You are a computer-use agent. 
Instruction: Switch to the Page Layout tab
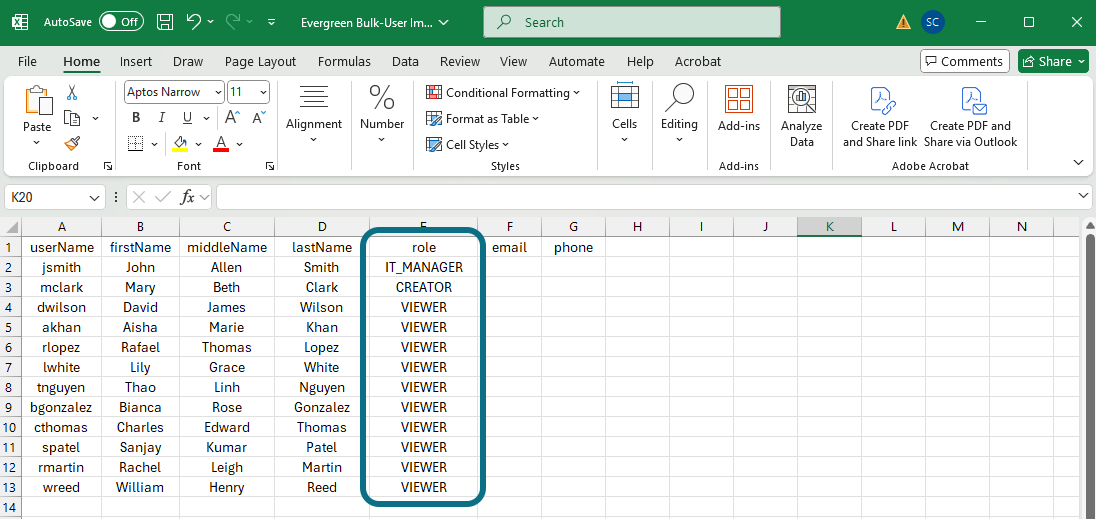click(260, 61)
